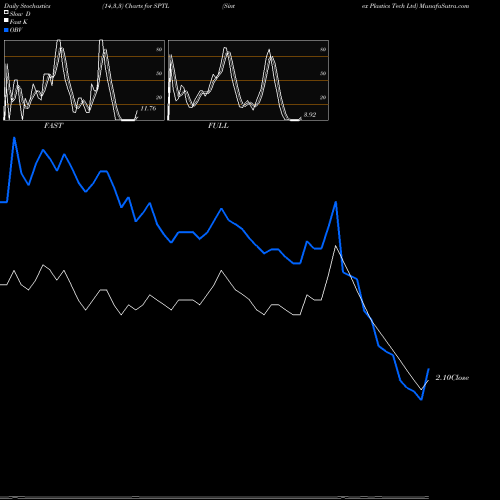Click the 'Fast K' legend label
Viewport: 500px width, 500px height.
(x=19, y=22)
